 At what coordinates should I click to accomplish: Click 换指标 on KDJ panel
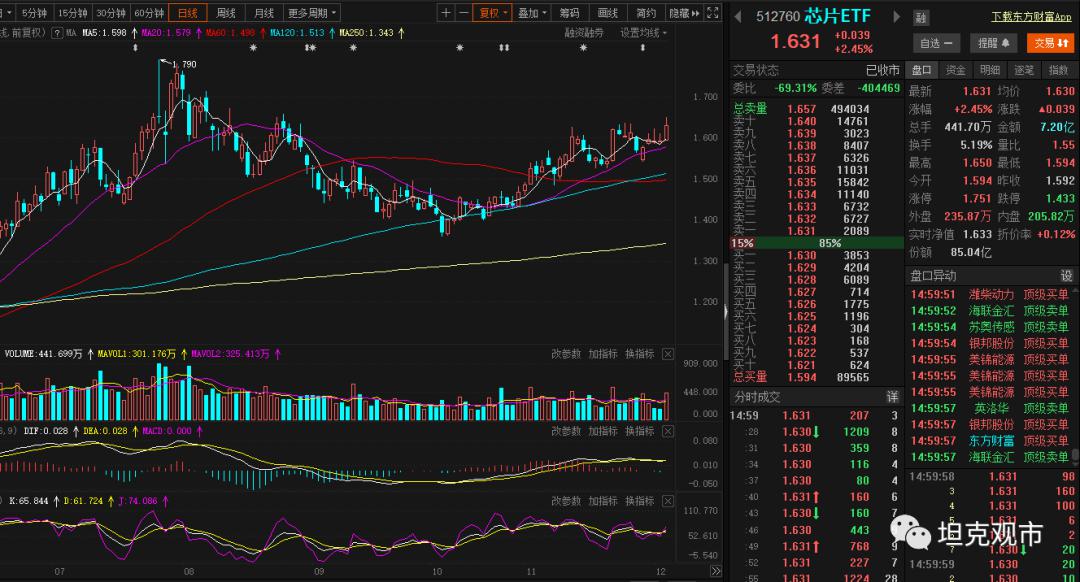[x=639, y=501]
